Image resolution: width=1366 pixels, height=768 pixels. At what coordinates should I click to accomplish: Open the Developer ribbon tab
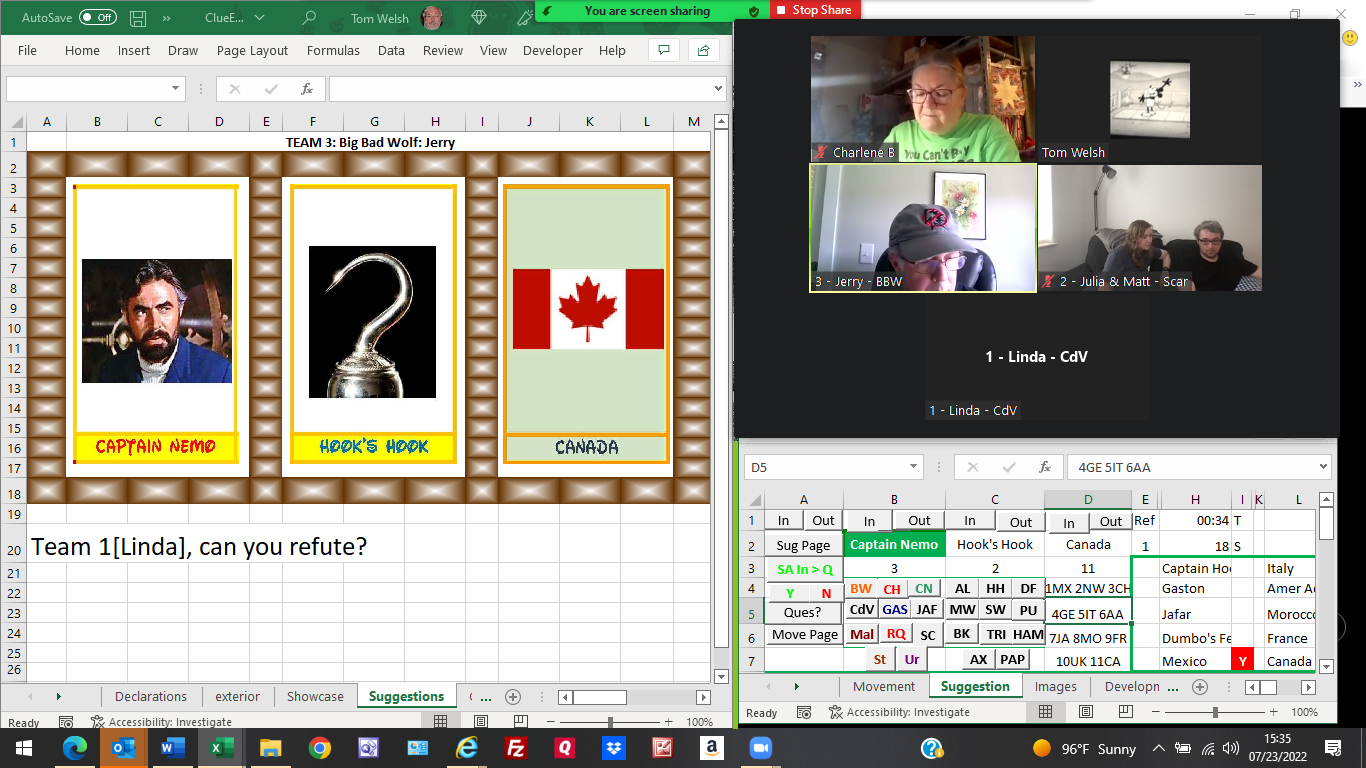[x=553, y=50]
